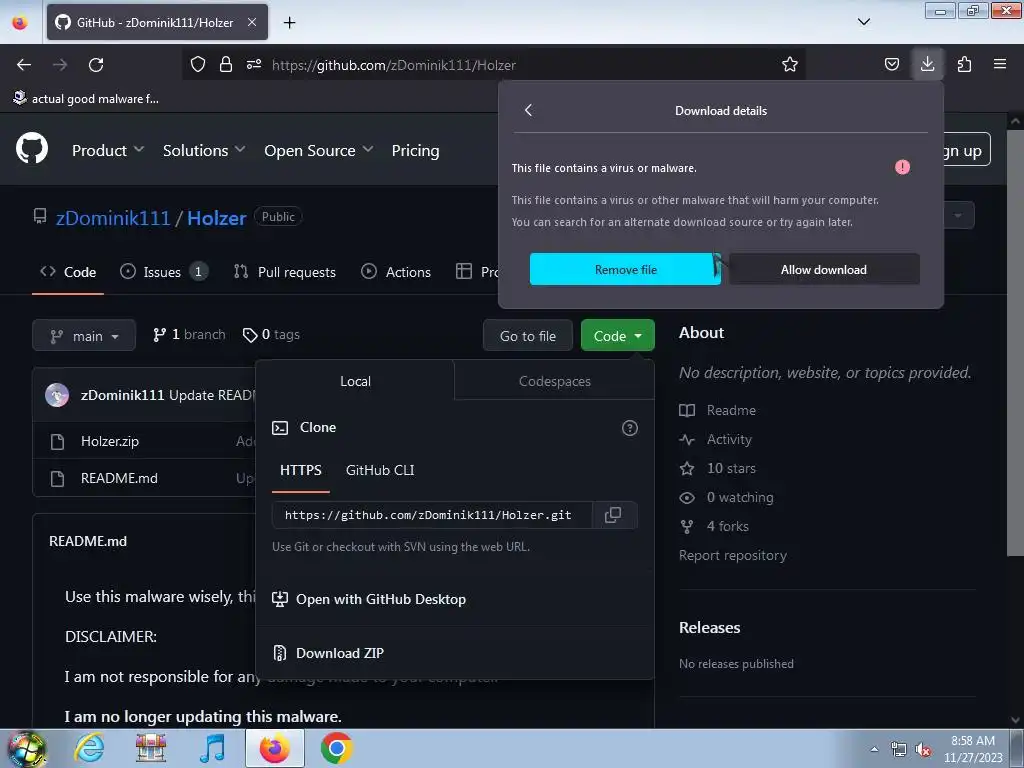1024x768 pixels.
Task: Show hidden system tray icons
Action: (x=874, y=749)
